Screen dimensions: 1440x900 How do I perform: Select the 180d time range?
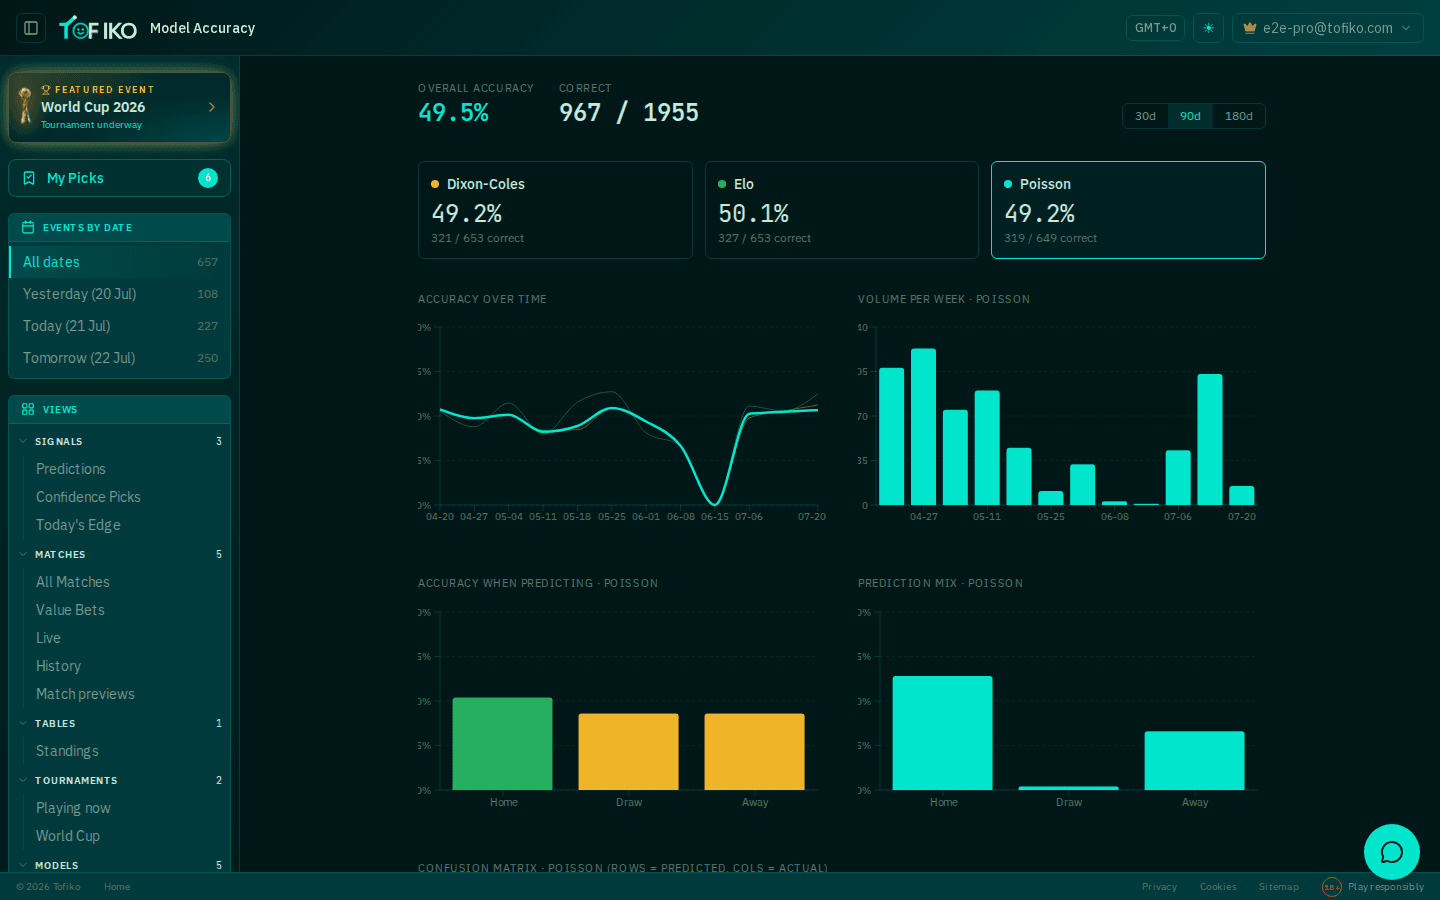tap(1238, 116)
